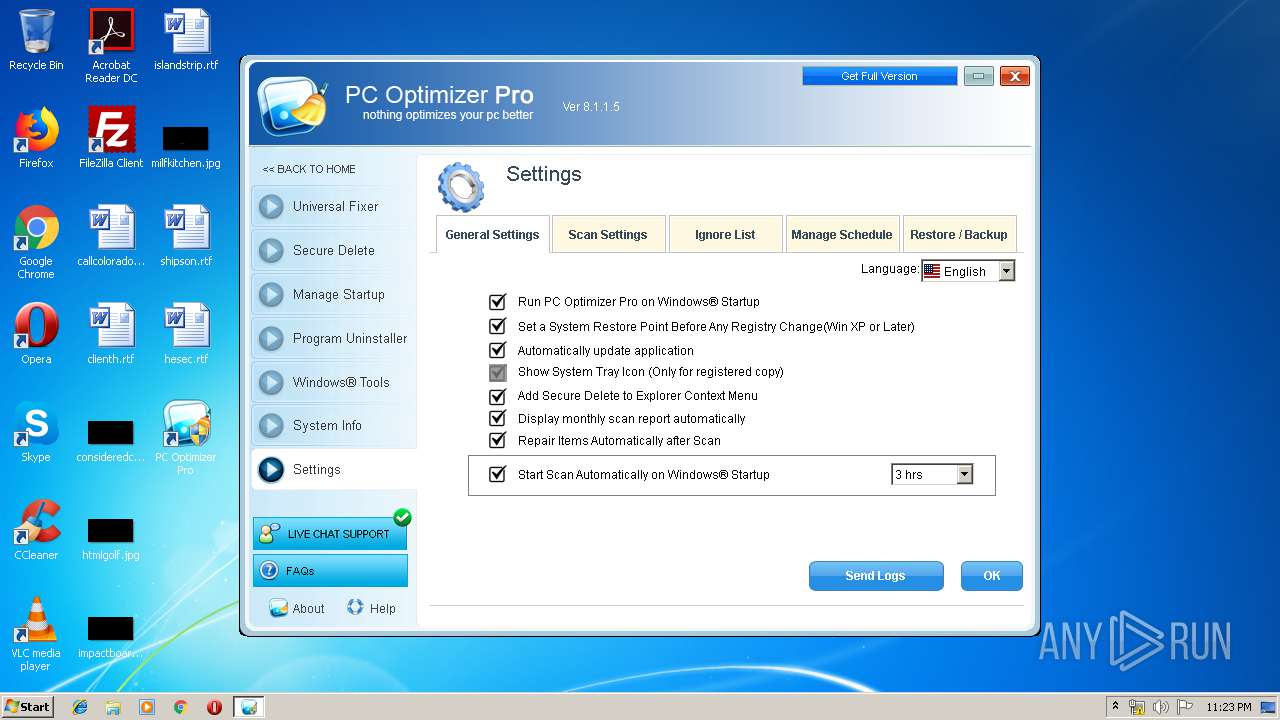1280x720 pixels.
Task: Open System Info in the sidebar
Action: tap(333, 426)
